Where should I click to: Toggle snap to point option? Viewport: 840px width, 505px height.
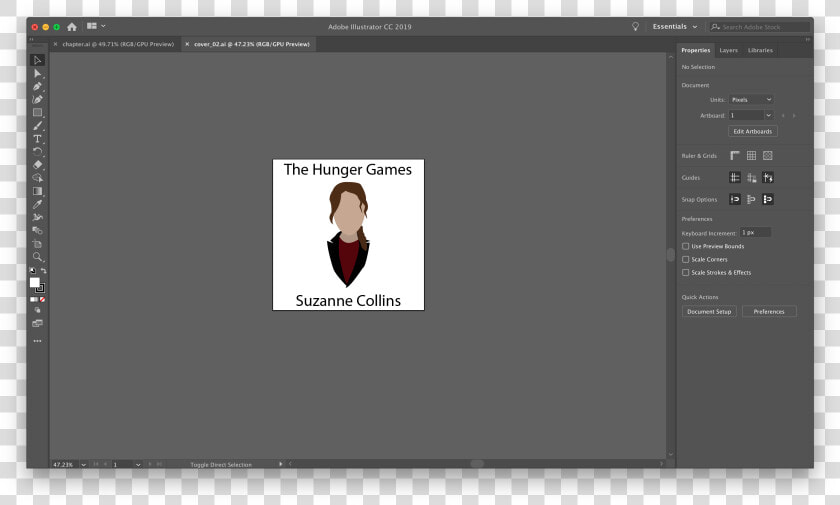click(x=735, y=199)
